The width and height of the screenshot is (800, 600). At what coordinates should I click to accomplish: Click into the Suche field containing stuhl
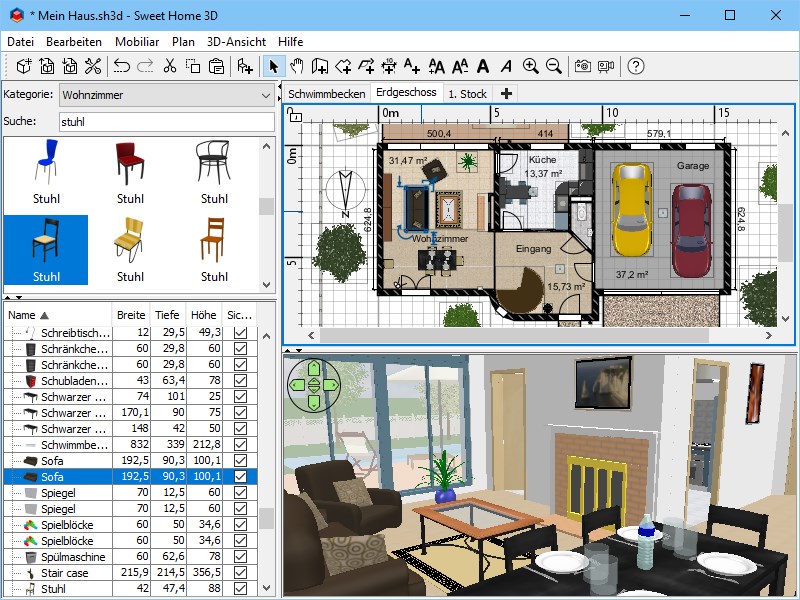pyautogui.click(x=167, y=122)
